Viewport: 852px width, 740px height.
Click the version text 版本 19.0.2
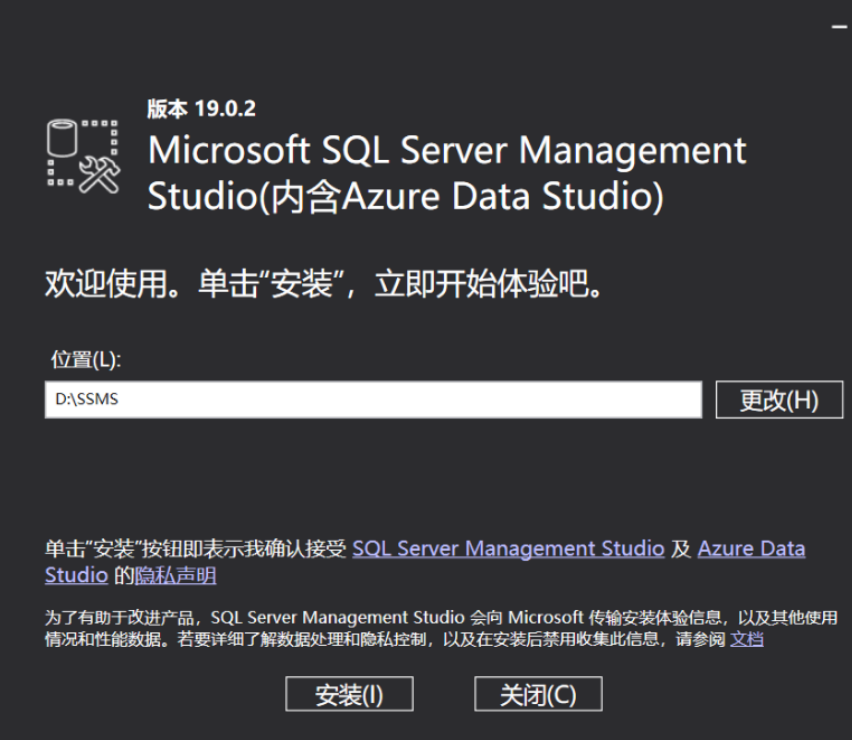[201, 109]
